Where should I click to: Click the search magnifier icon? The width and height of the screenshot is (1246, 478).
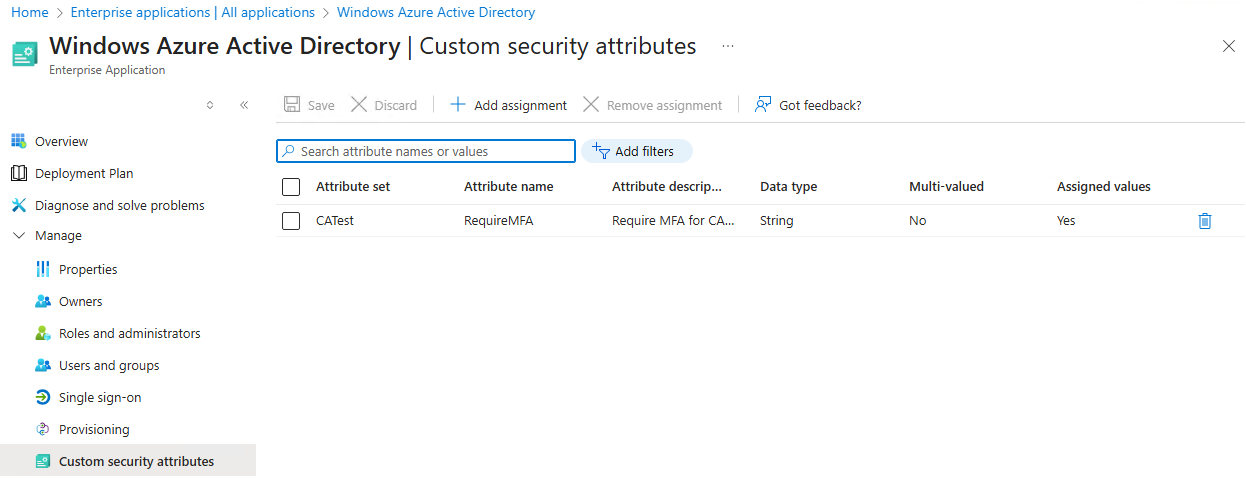[289, 151]
